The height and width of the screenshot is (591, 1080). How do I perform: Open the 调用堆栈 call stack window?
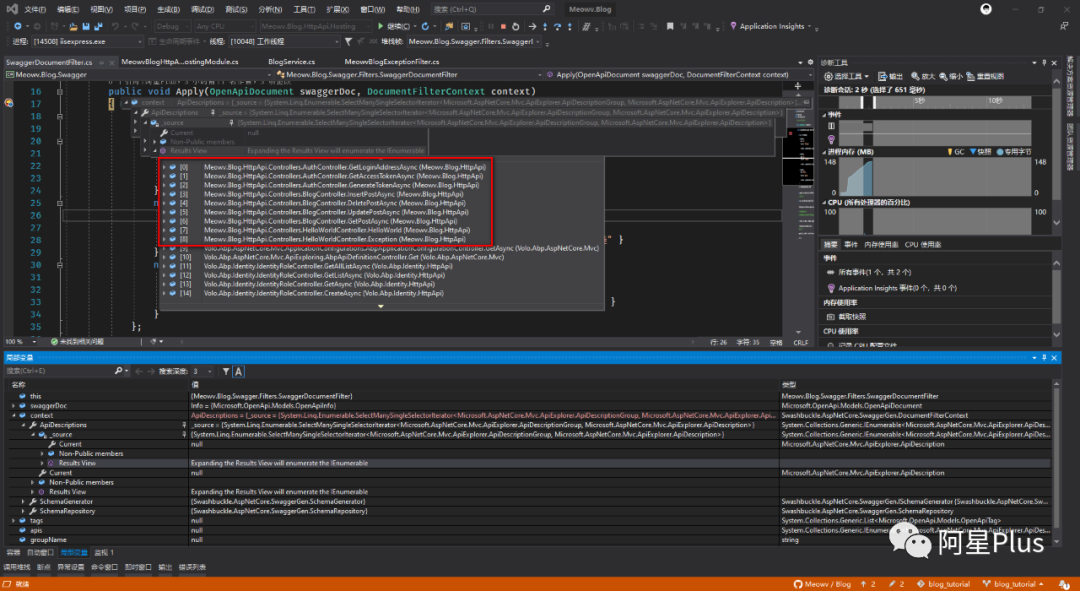(17, 567)
